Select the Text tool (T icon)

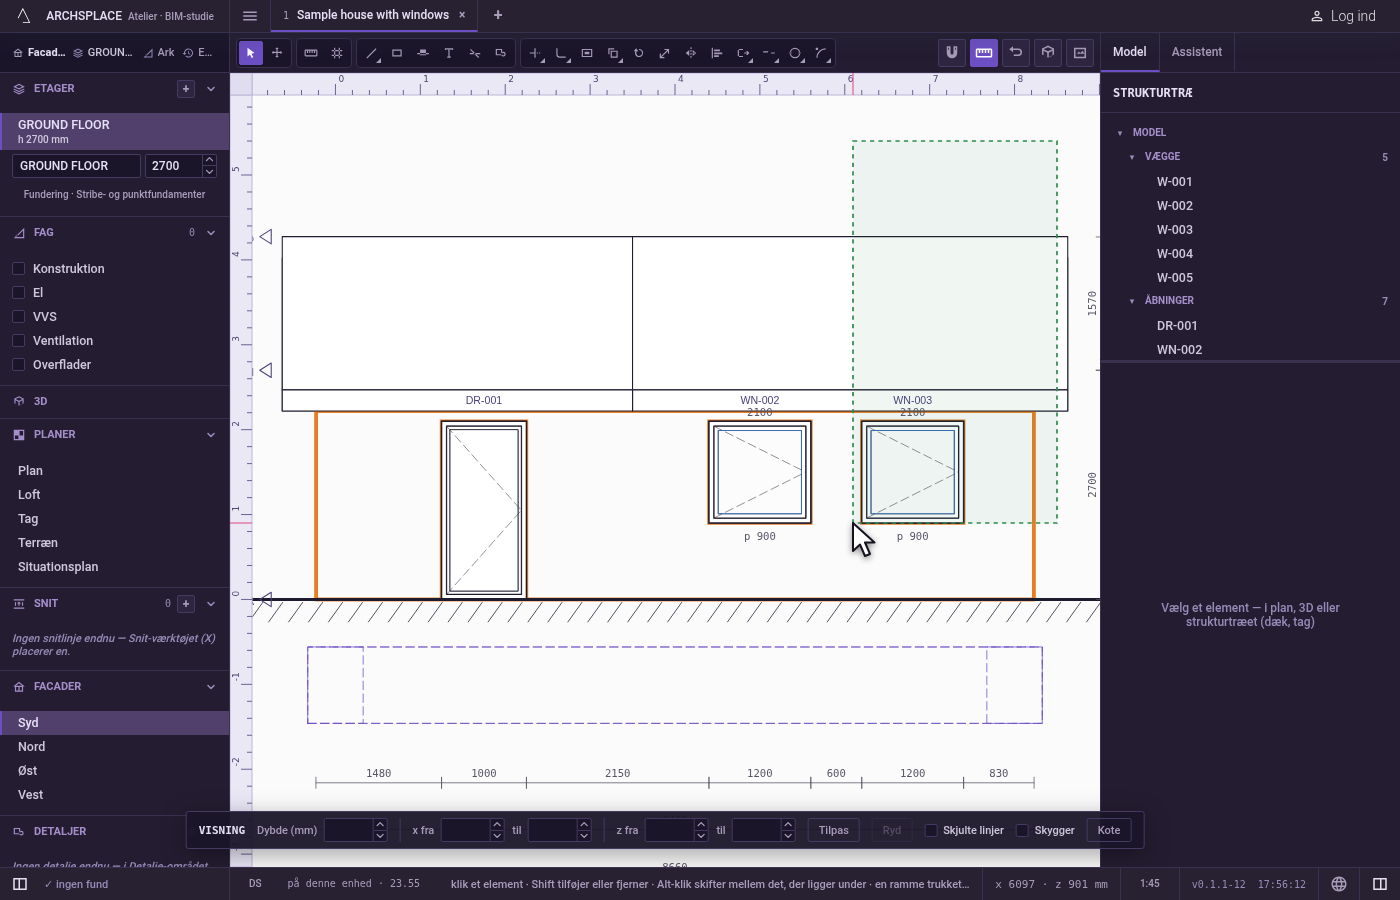click(x=449, y=53)
